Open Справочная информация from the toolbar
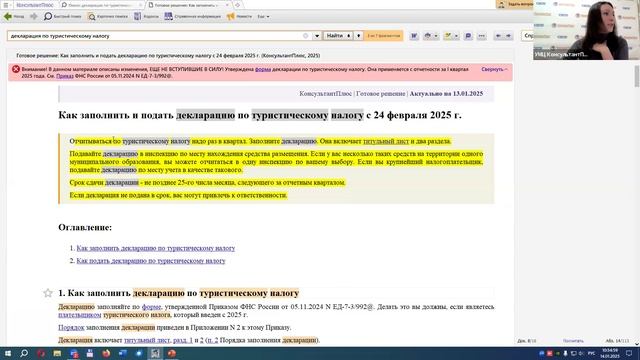This screenshot has width=640, height=360. coord(193,16)
